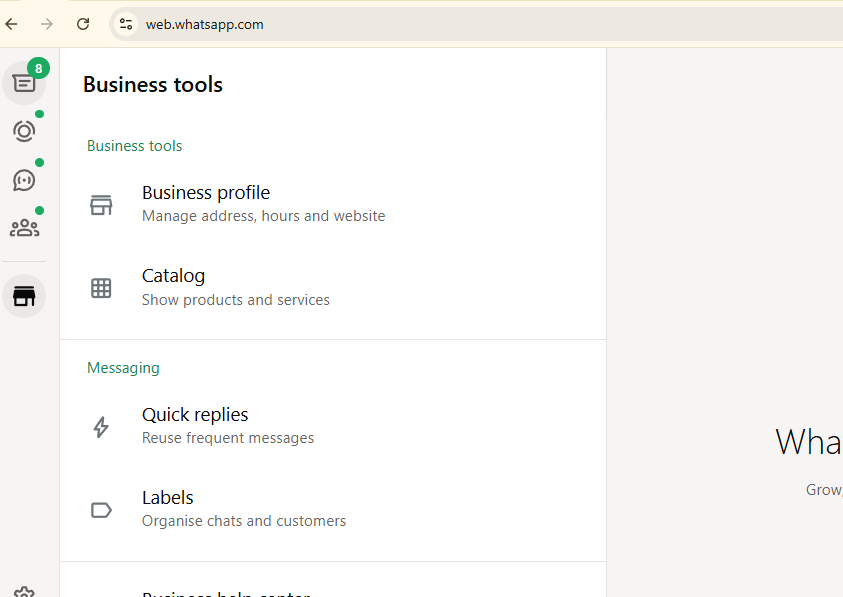Screen dimensions: 843x597
Task: Go forward in the browser
Action: (x=47, y=24)
